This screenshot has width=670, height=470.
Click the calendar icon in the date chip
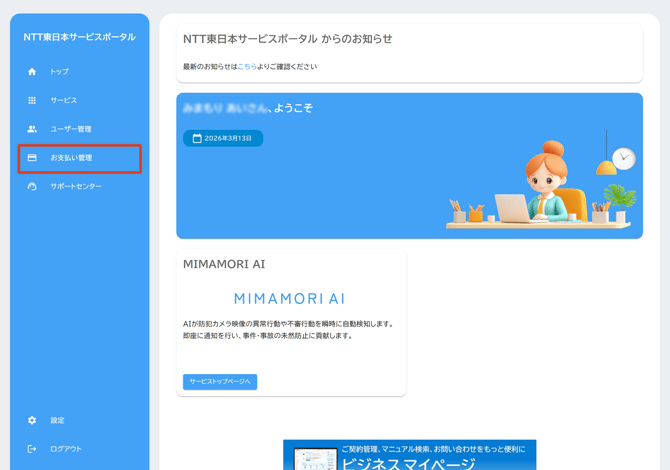[197, 138]
